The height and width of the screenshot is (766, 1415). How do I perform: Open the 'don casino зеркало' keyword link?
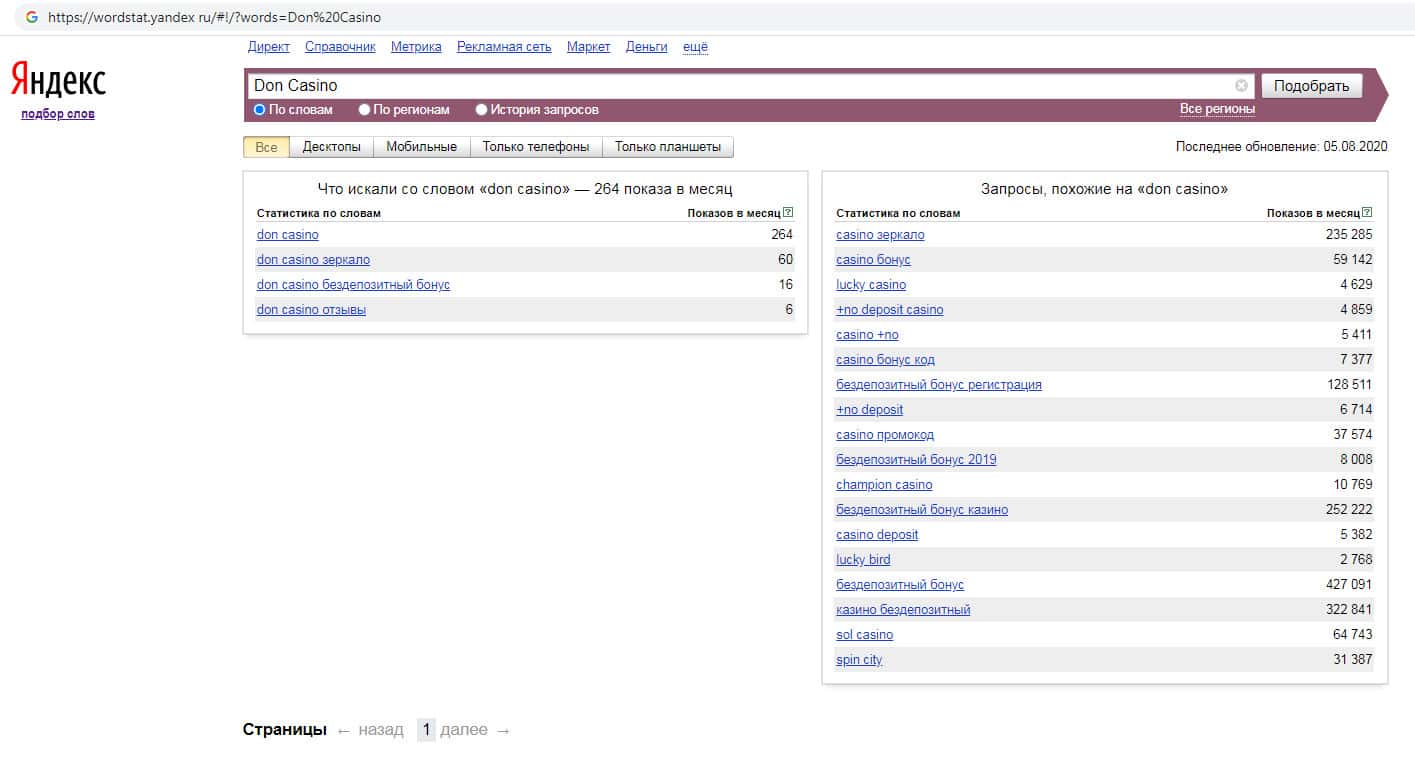pyautogui.click(x=313, y=260)
